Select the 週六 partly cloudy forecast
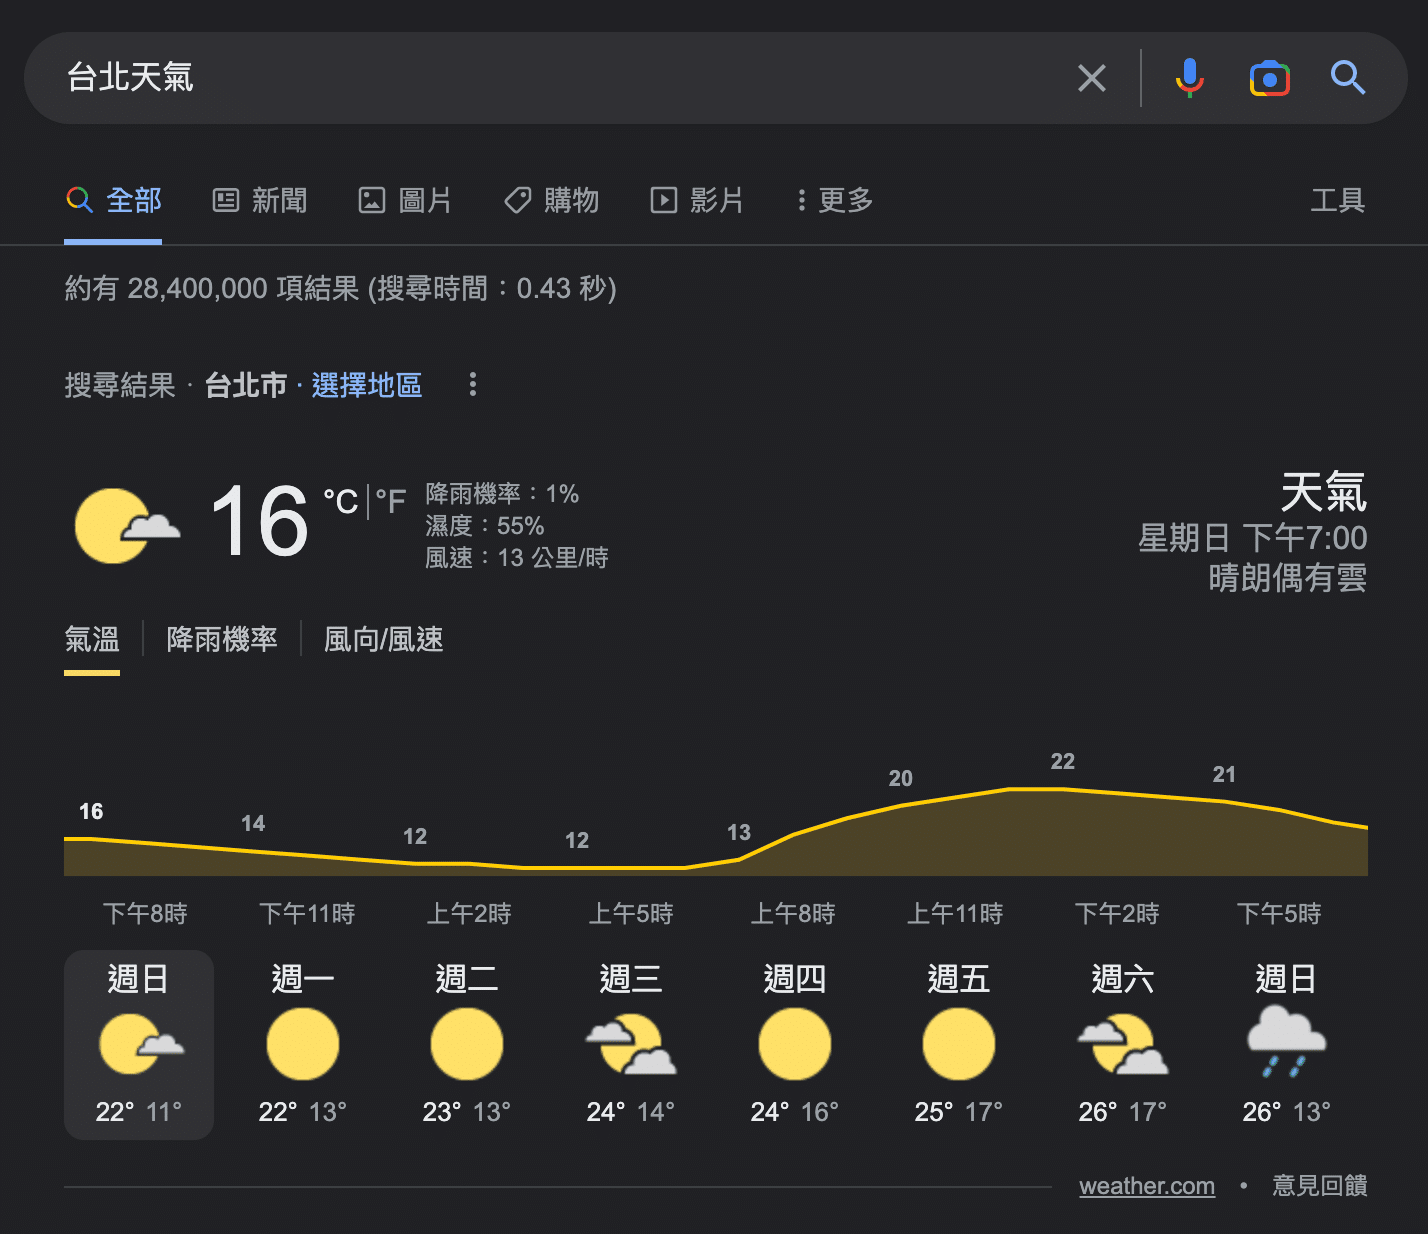The width and height of the screenshot is (1428, 1234). (x=1123, y=1045)
